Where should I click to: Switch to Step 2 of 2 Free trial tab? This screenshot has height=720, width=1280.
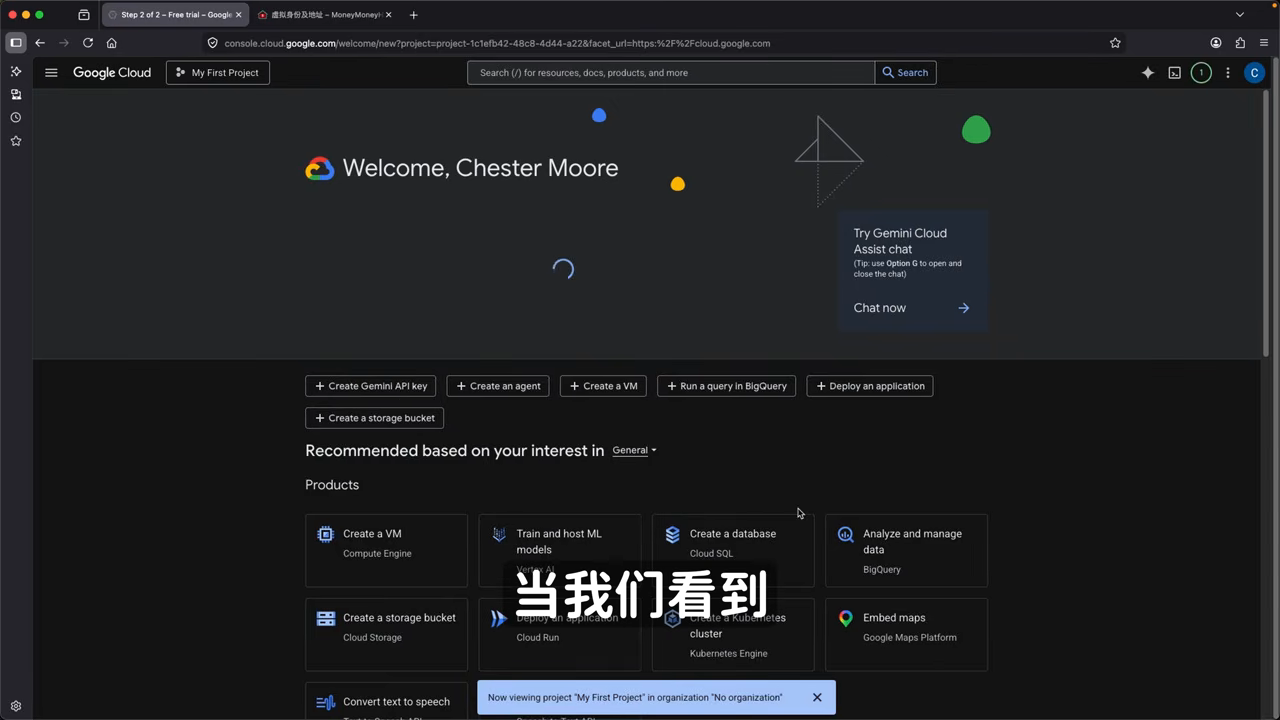(175, 15)
